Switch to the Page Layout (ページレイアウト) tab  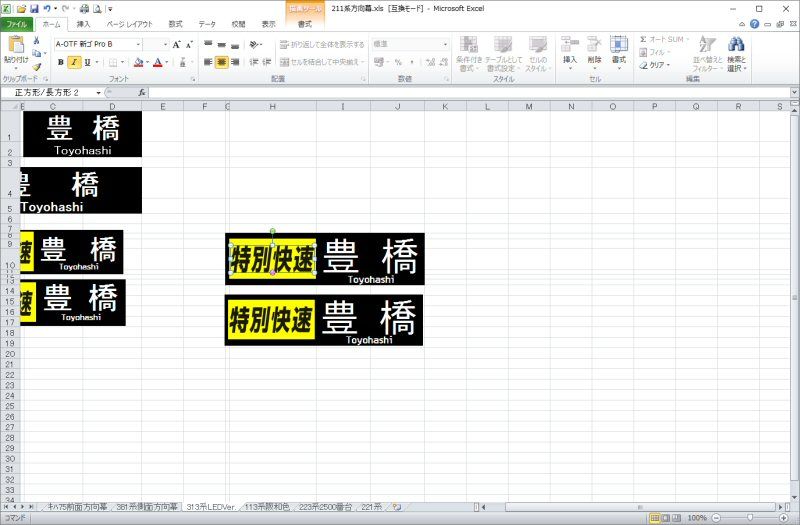coord(130,24)
